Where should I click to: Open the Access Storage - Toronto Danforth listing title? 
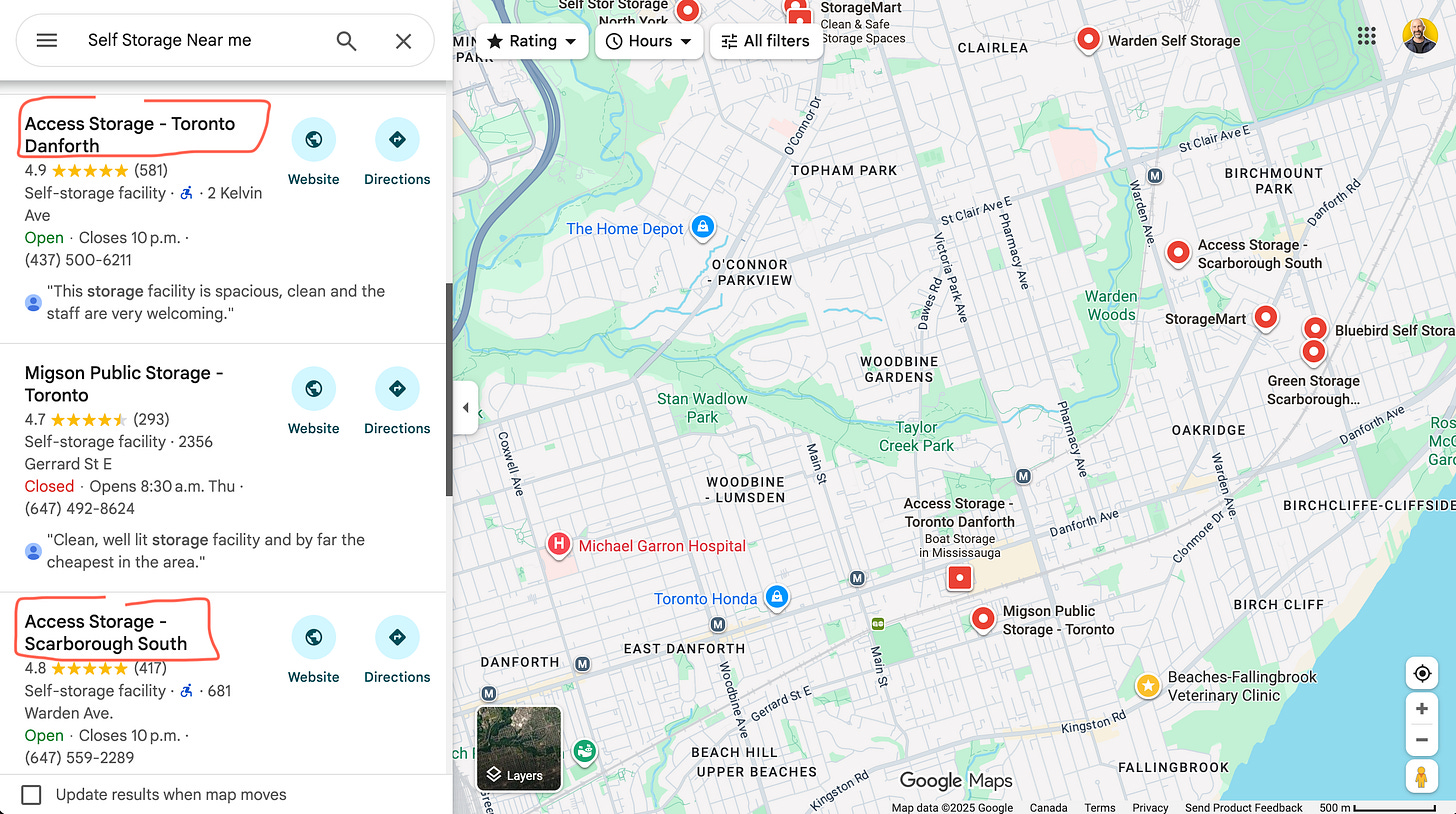130,134
